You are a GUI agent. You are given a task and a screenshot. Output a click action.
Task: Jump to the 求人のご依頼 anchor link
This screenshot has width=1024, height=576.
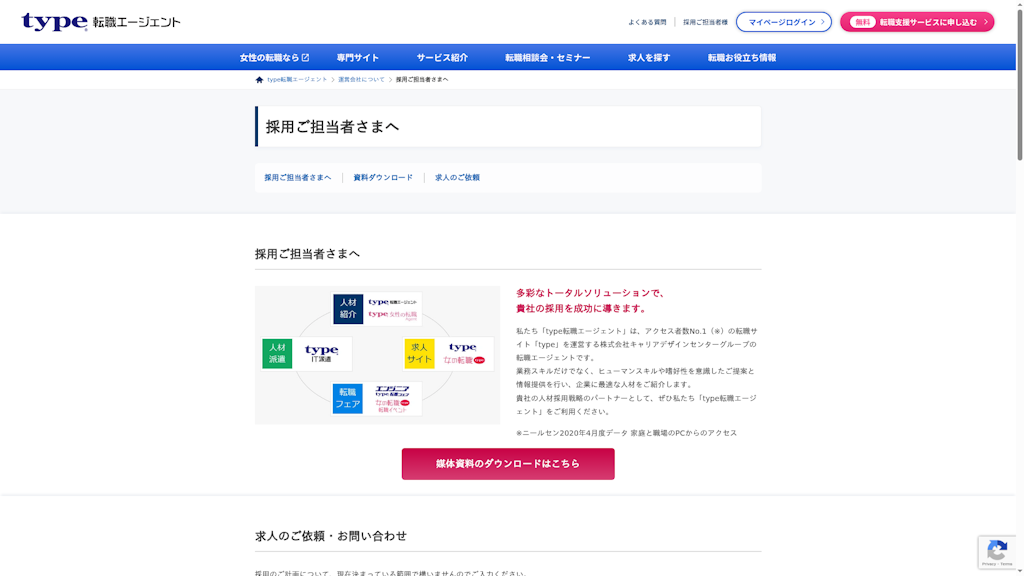pyautogui.click(x=457, y=178)
